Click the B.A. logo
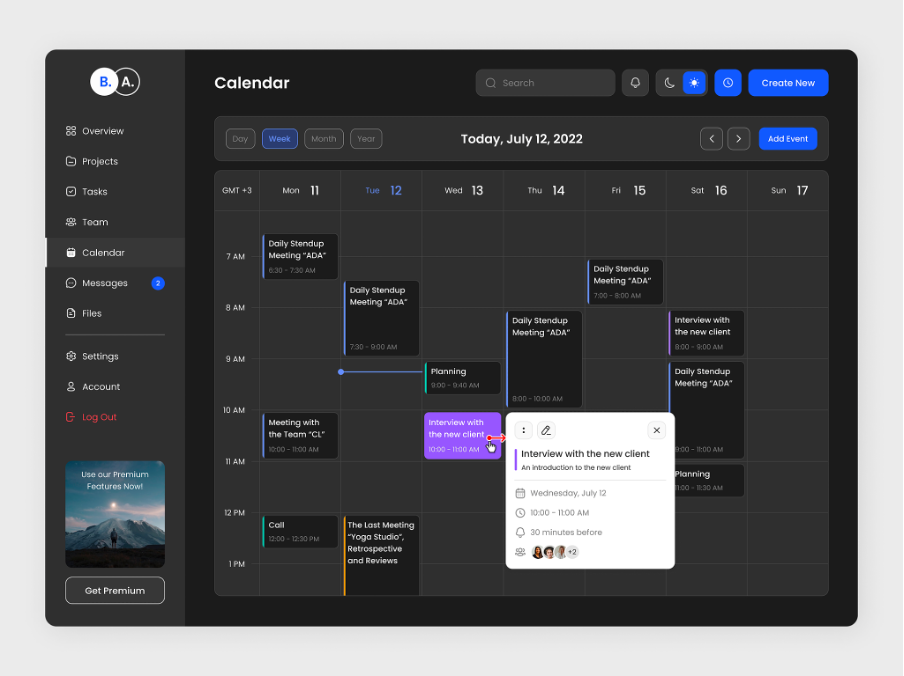The height and width of the screenshot is (676, 904). coord(115,82)
